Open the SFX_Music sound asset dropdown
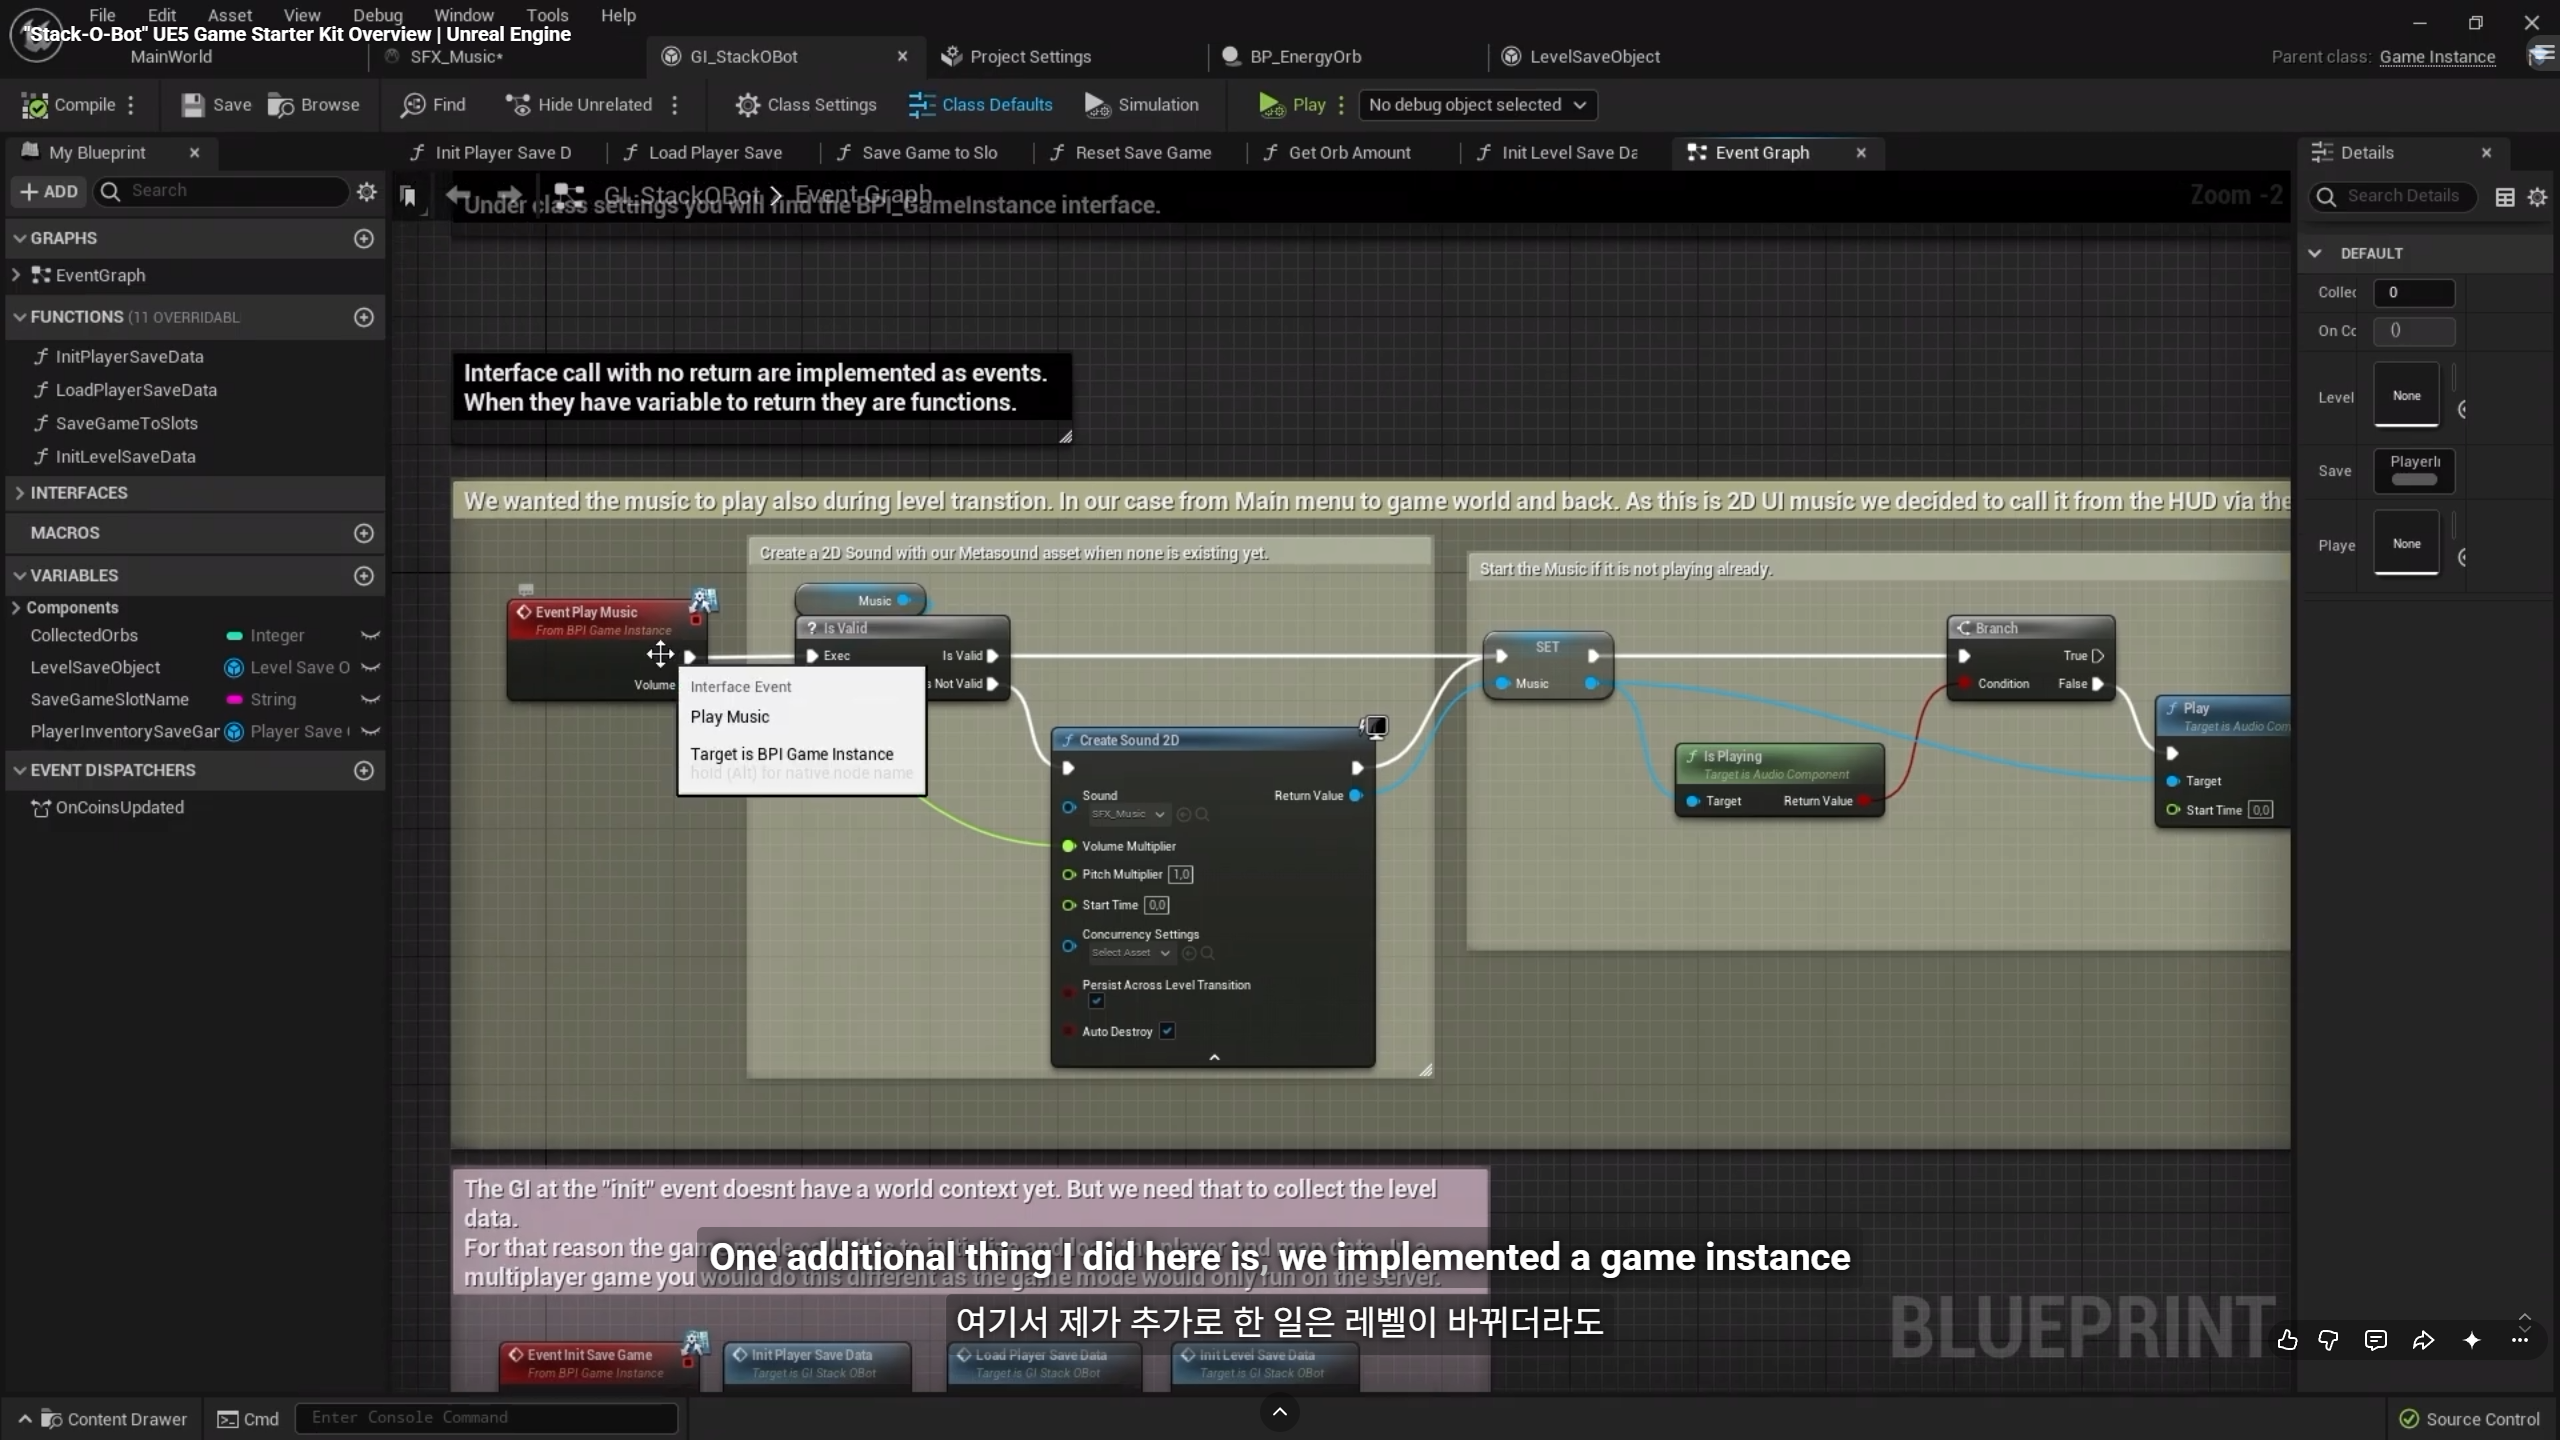The width and height of the screenshot is (2560, 1440). tap(1128, 815)
